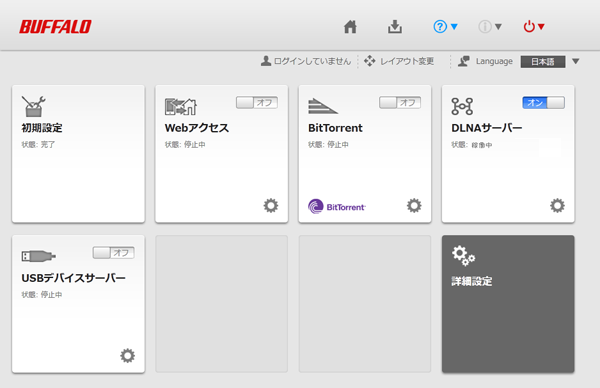The image size is (600, 388).
Task: Turn off the DLNA server switch
Action: (x=543, y=103)
